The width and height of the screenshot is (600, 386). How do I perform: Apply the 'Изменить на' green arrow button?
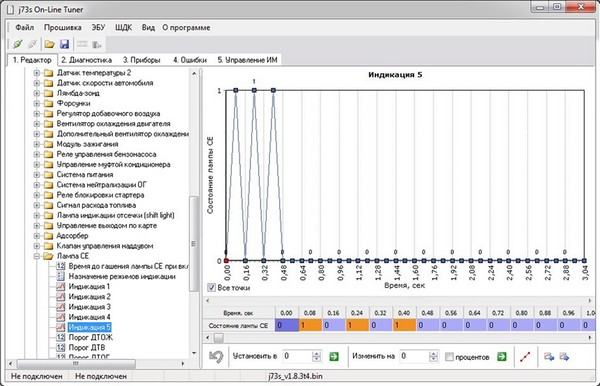pos(501,357)
